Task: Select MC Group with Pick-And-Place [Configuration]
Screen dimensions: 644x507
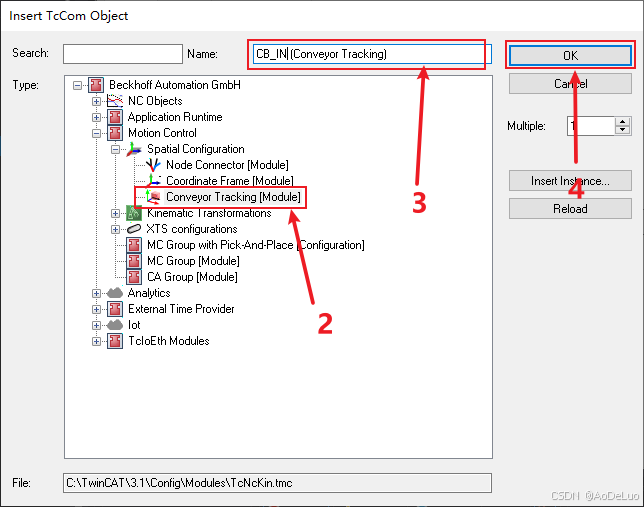Action: click(x=255, y=245)
